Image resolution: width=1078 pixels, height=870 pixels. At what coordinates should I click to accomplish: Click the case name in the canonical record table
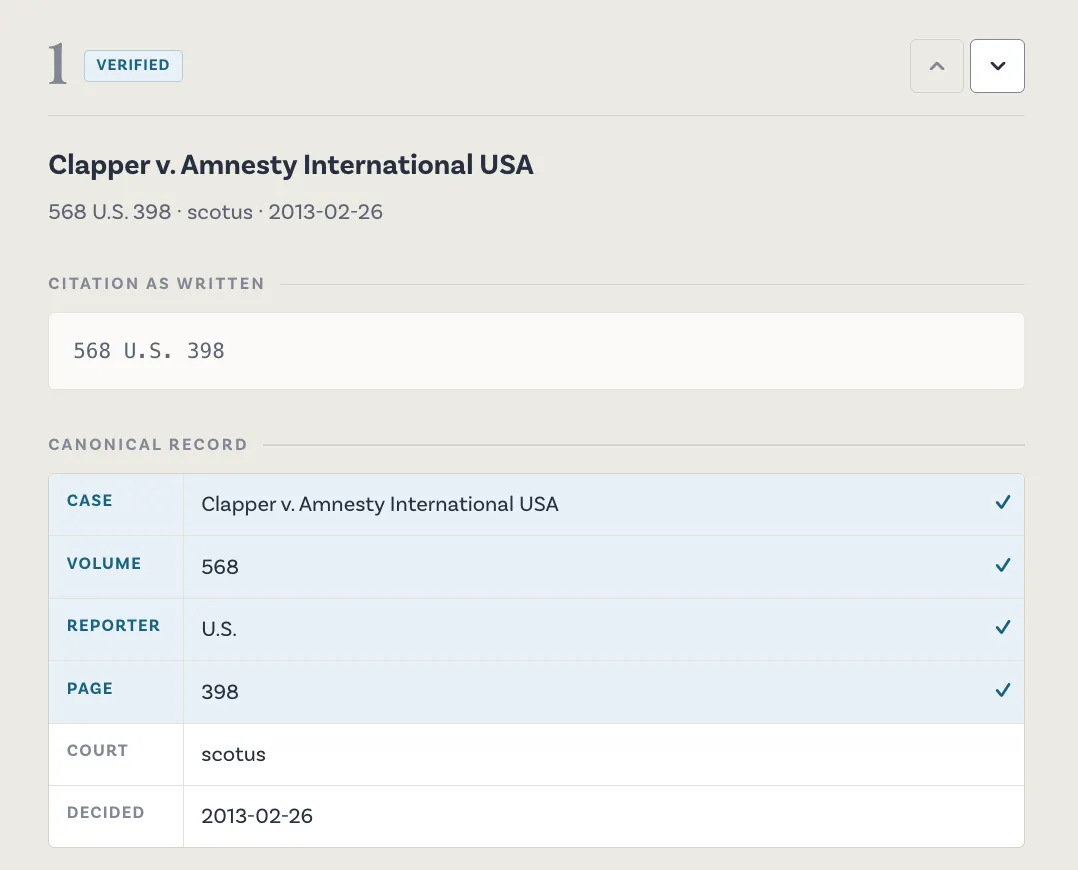[380, 504]
